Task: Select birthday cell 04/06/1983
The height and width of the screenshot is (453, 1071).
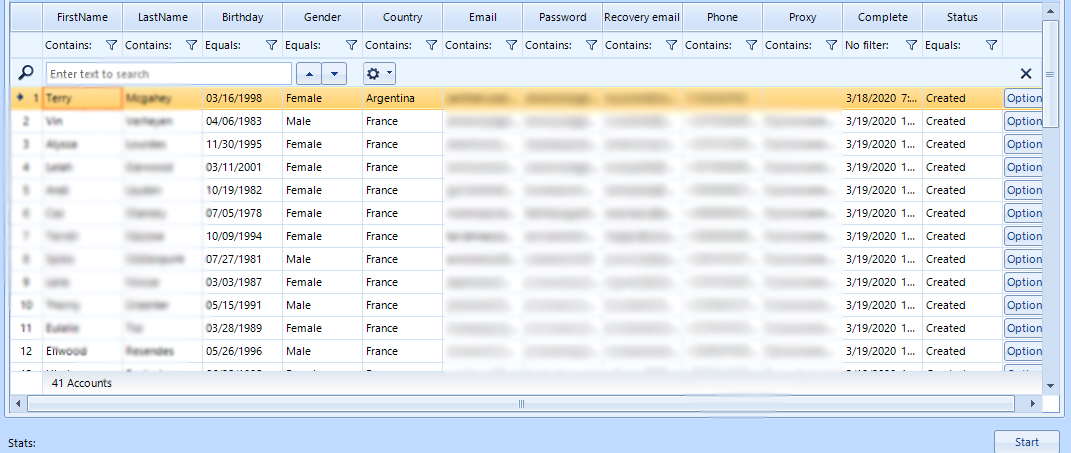Action: (242, 121)
